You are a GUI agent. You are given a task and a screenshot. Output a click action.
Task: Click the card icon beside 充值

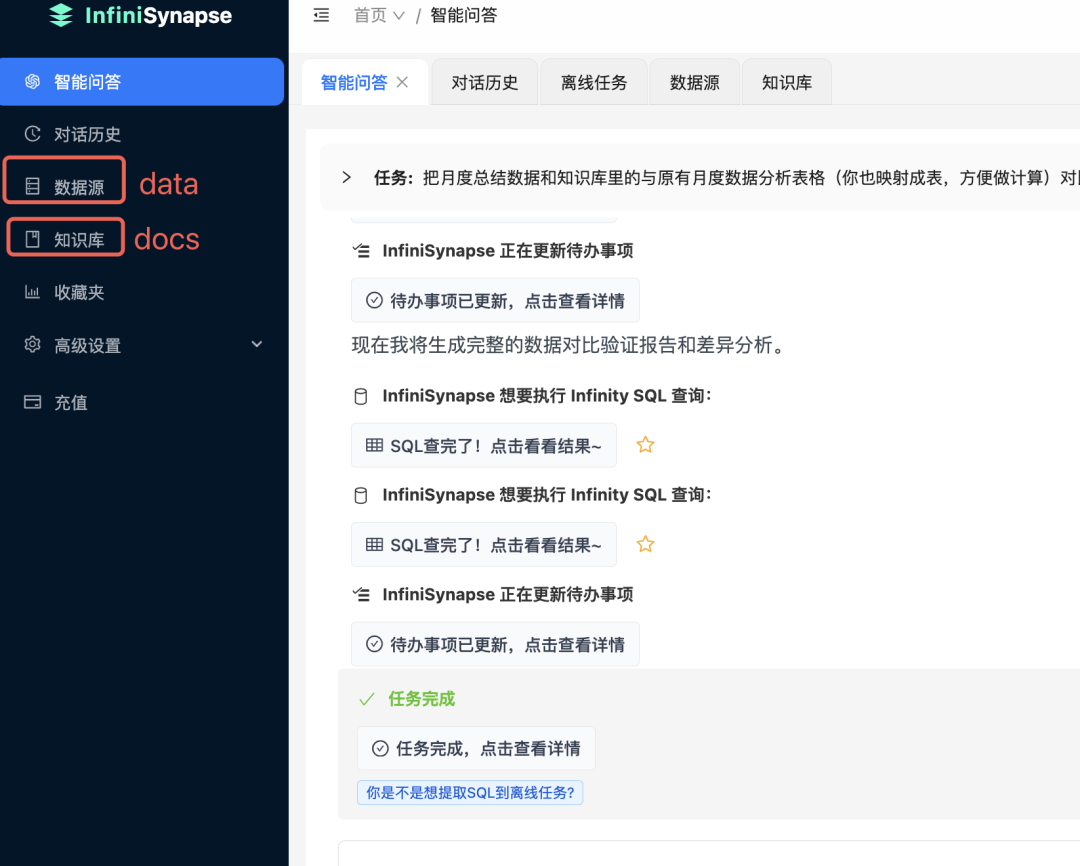point(32,402)
